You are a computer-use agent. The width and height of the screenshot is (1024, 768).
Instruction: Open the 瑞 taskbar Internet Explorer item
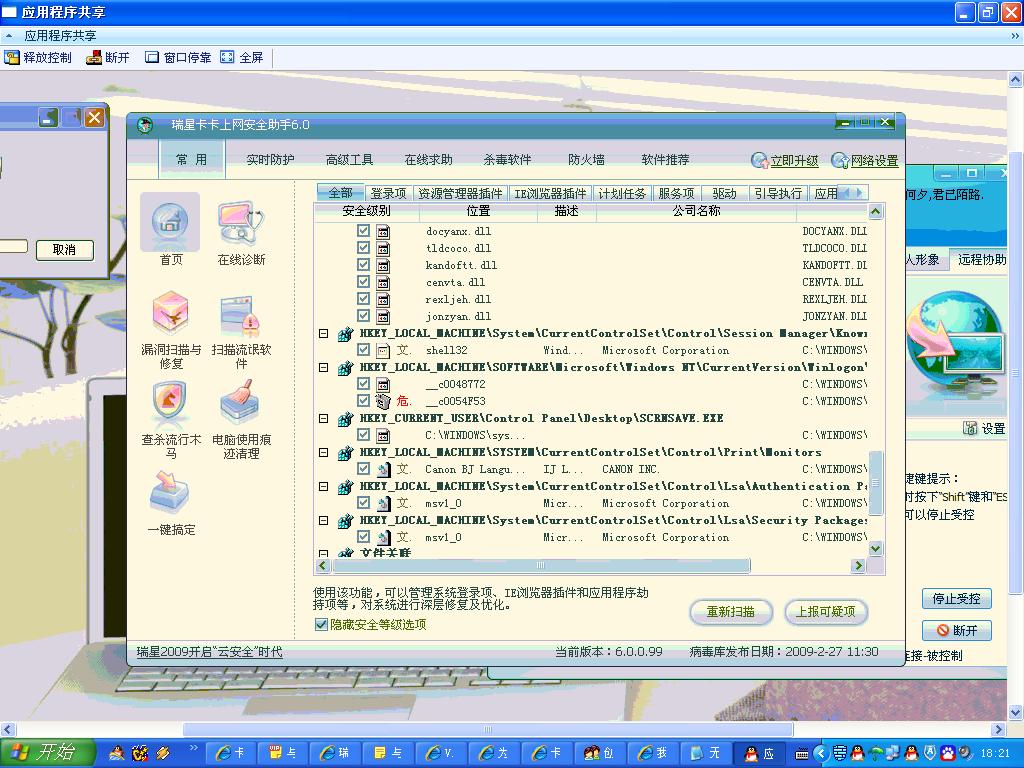point(336,753)
